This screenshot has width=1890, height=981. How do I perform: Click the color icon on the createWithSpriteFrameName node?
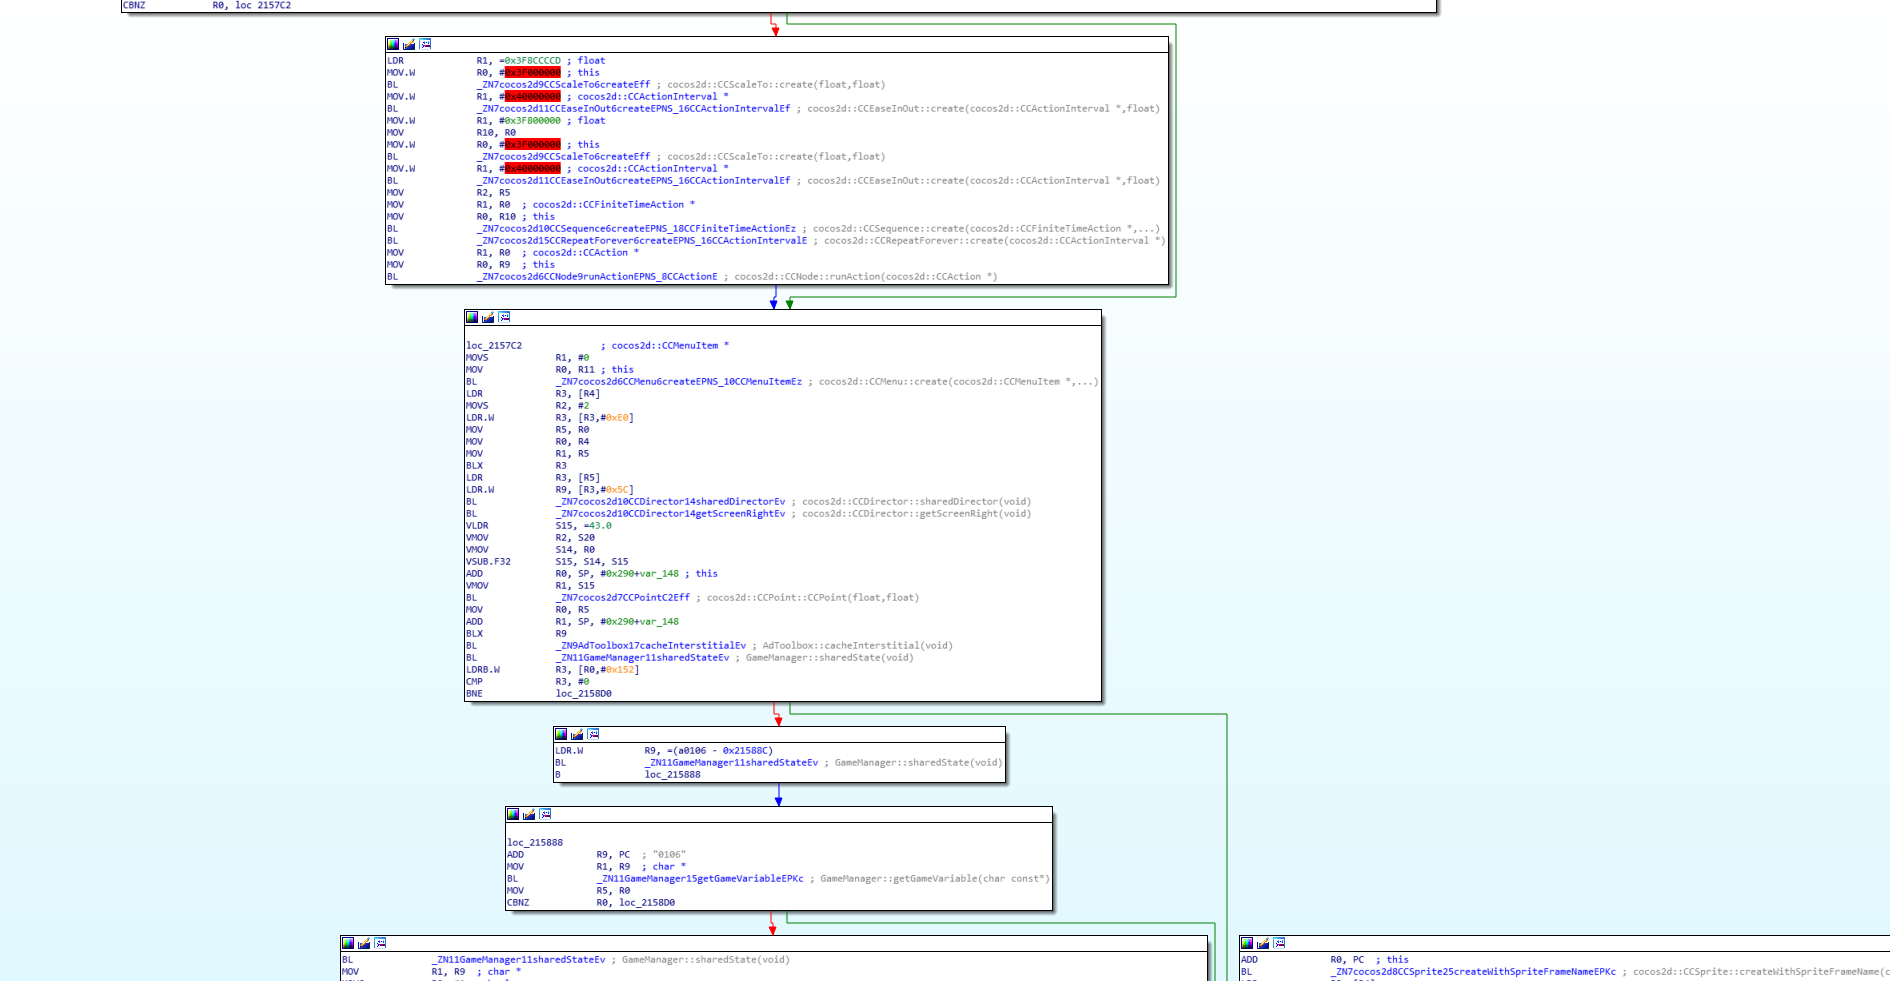[1247, 943]
